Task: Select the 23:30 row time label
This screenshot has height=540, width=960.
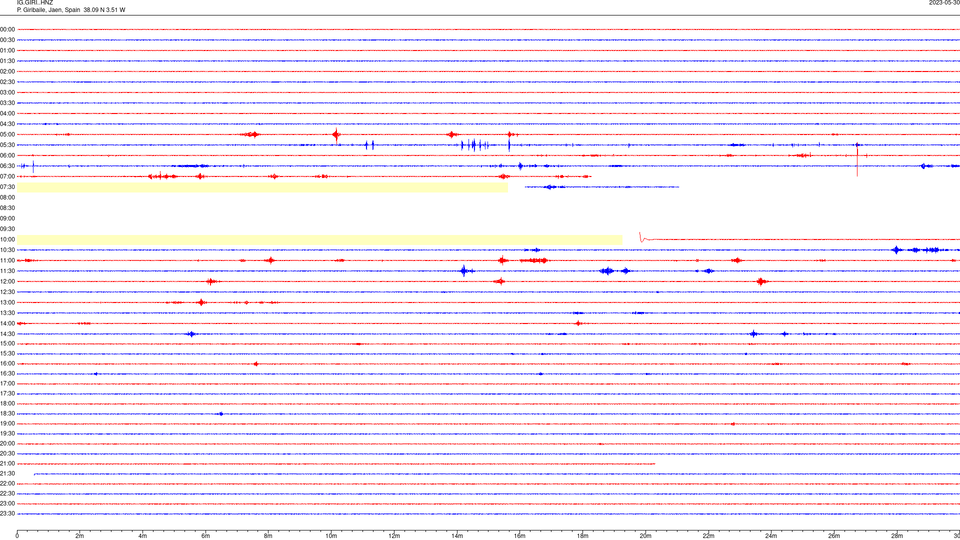Action: click(x=7, y=514)
